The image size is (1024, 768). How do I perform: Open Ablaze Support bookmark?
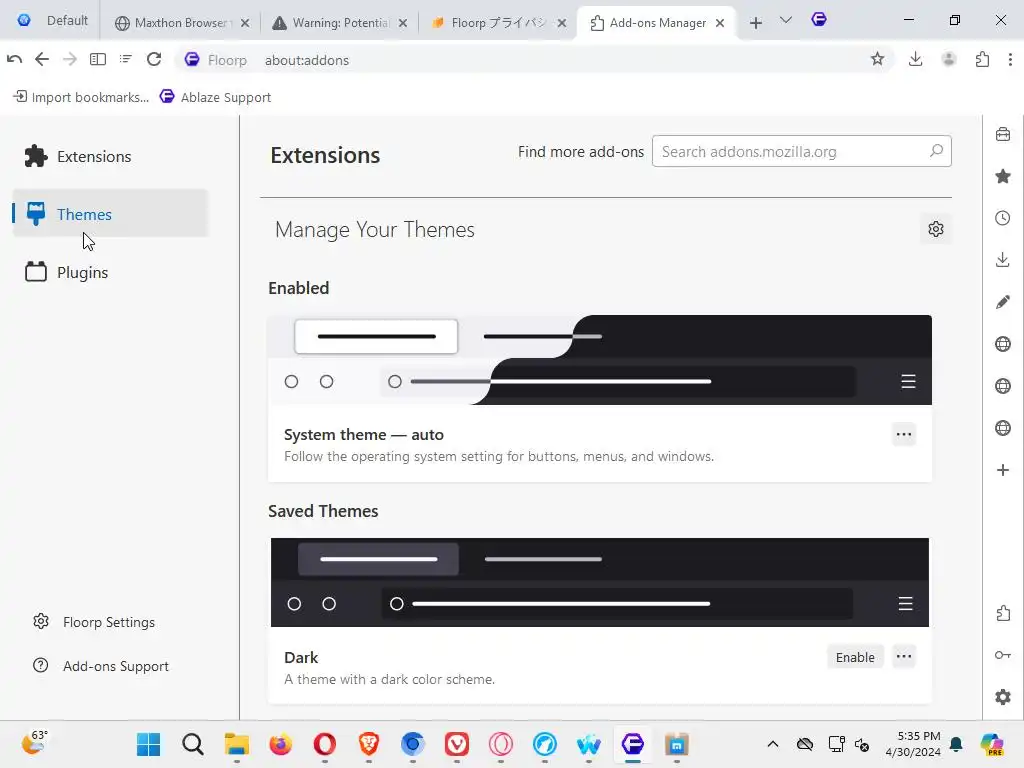coord(215,97)
